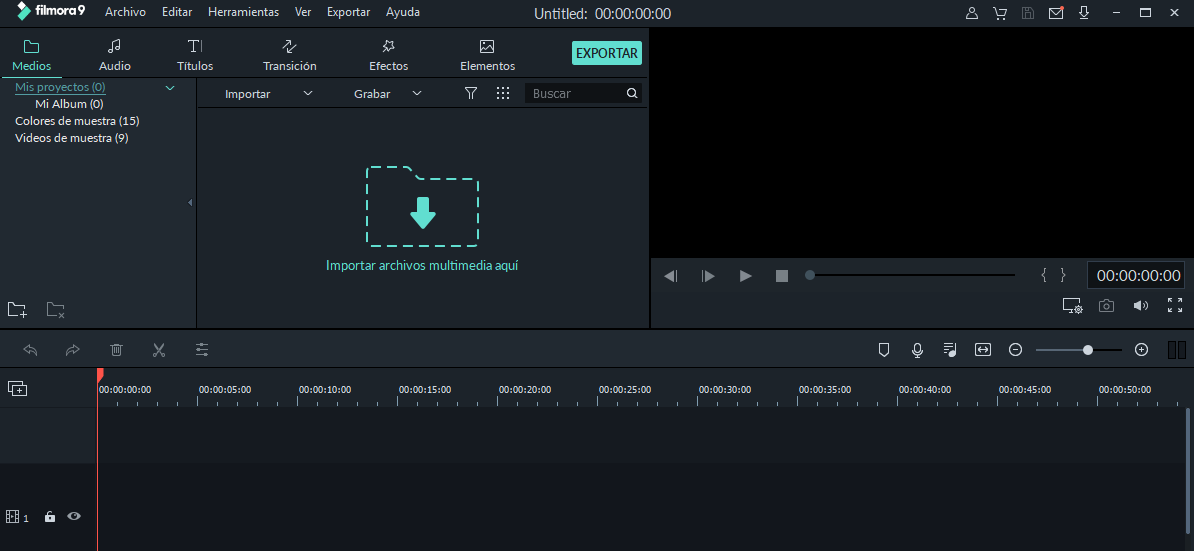Record voiceover with microphone icon
This screenshot has height=551, width=1194.
point(918,350)
